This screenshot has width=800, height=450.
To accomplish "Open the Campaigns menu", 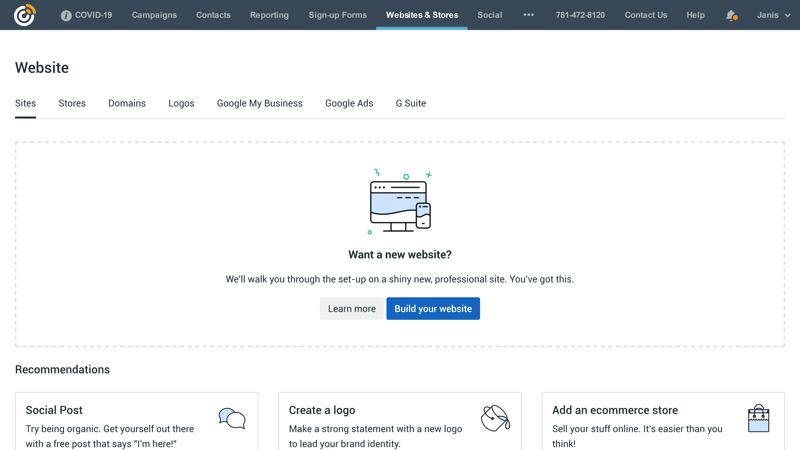I will click(154, 15).
